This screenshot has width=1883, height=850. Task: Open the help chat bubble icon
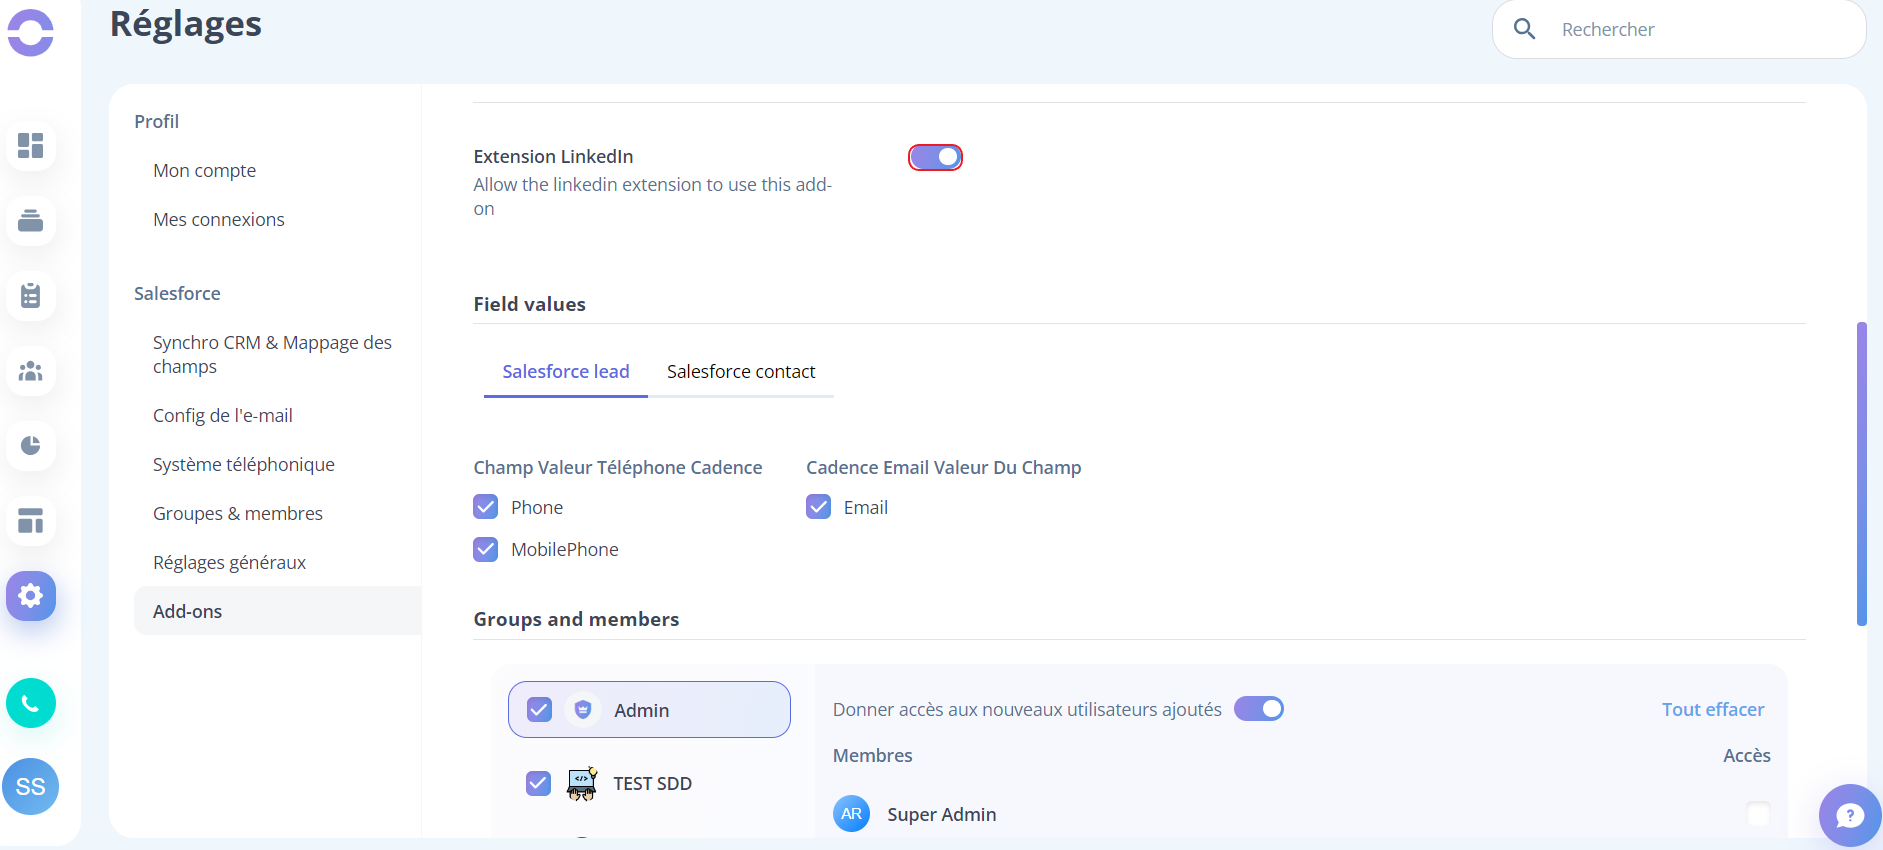click(1850, 815)
